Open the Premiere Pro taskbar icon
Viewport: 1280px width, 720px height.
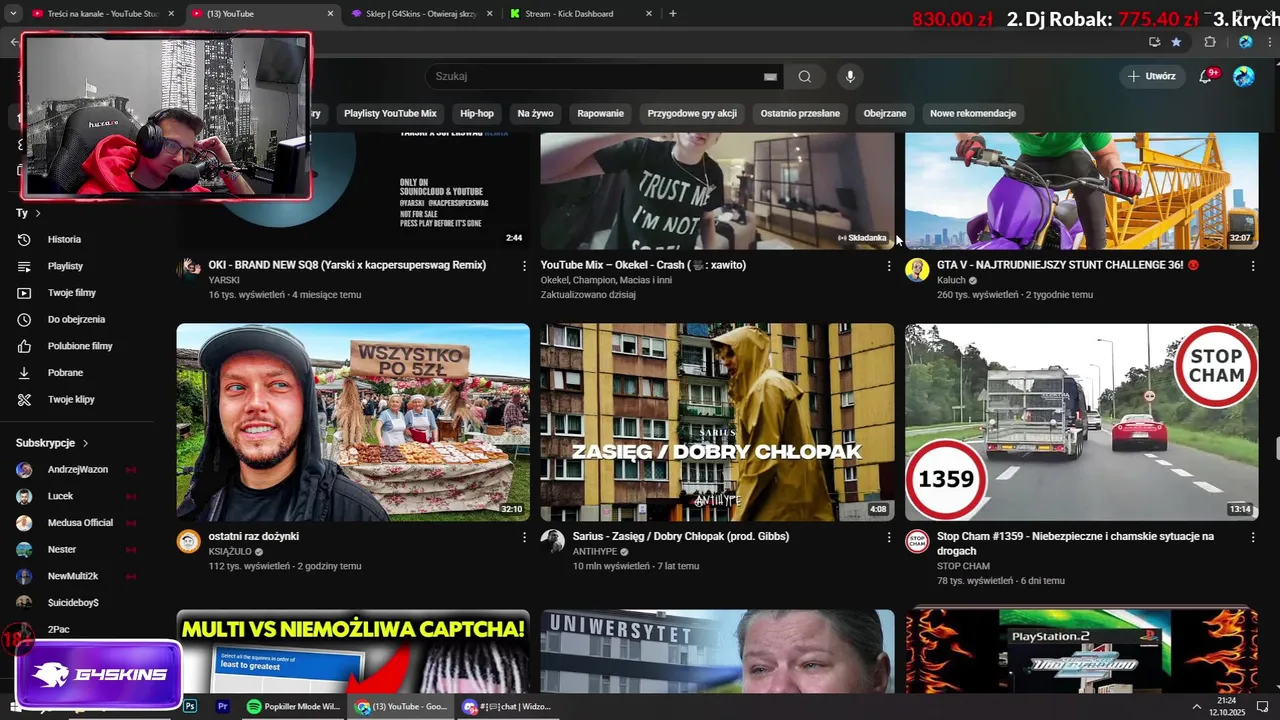223,706
